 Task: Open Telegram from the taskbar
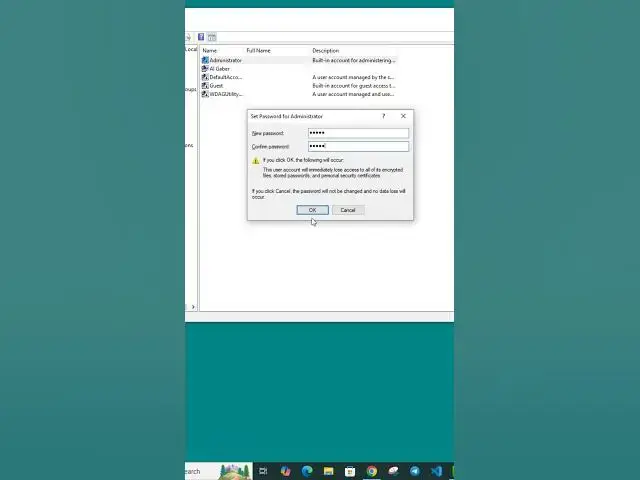[415, 471]
